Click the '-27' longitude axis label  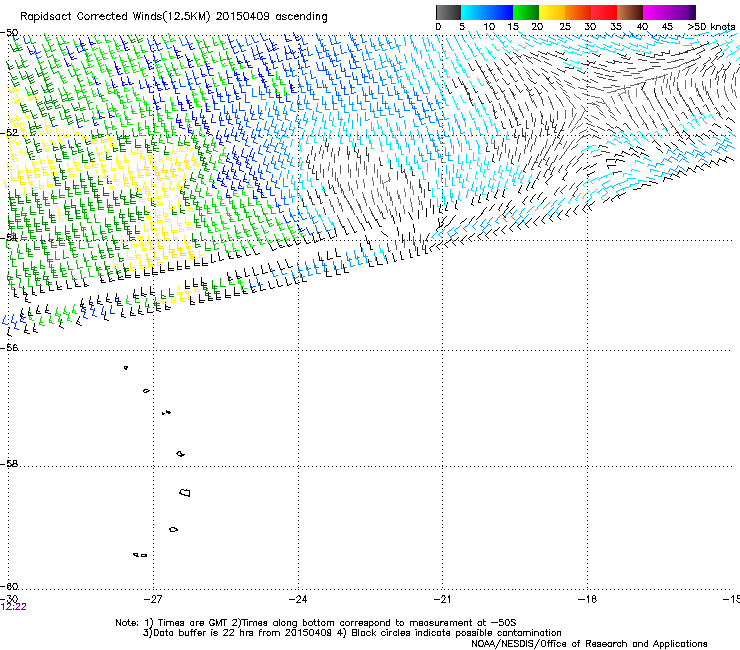[153, 599]
